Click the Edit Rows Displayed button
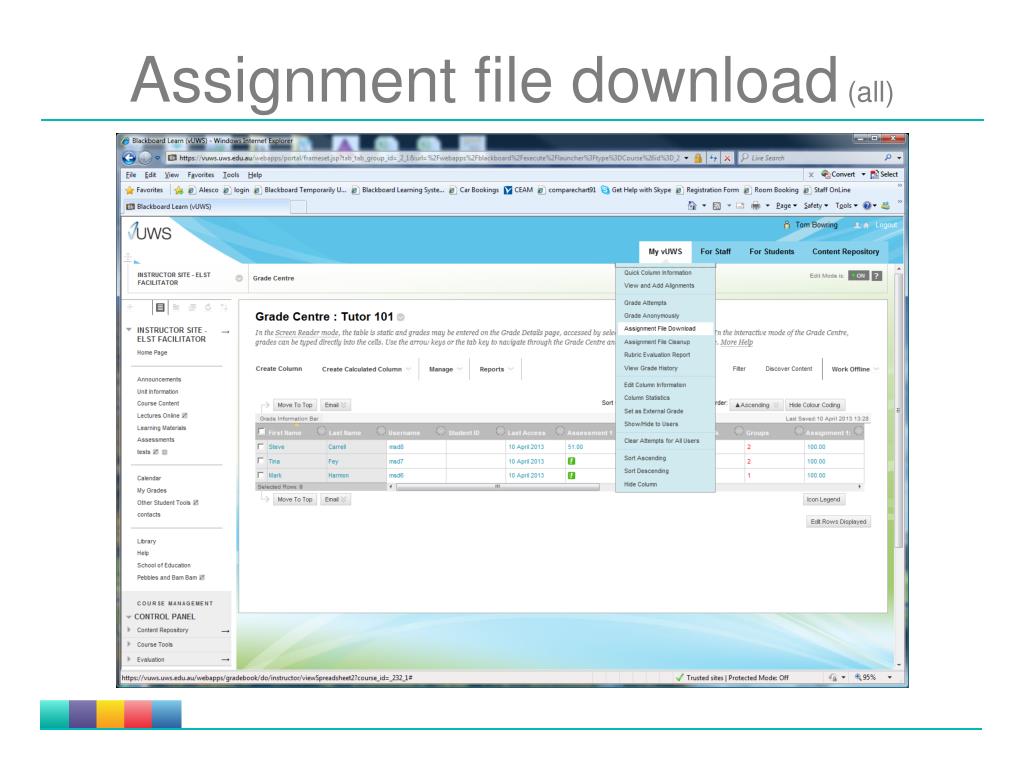This screenshot has width=1024, height=768. [839, 522]
